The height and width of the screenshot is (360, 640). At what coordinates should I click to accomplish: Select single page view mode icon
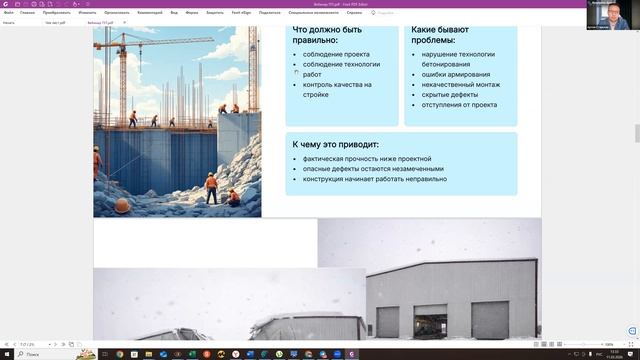(536, 344)
